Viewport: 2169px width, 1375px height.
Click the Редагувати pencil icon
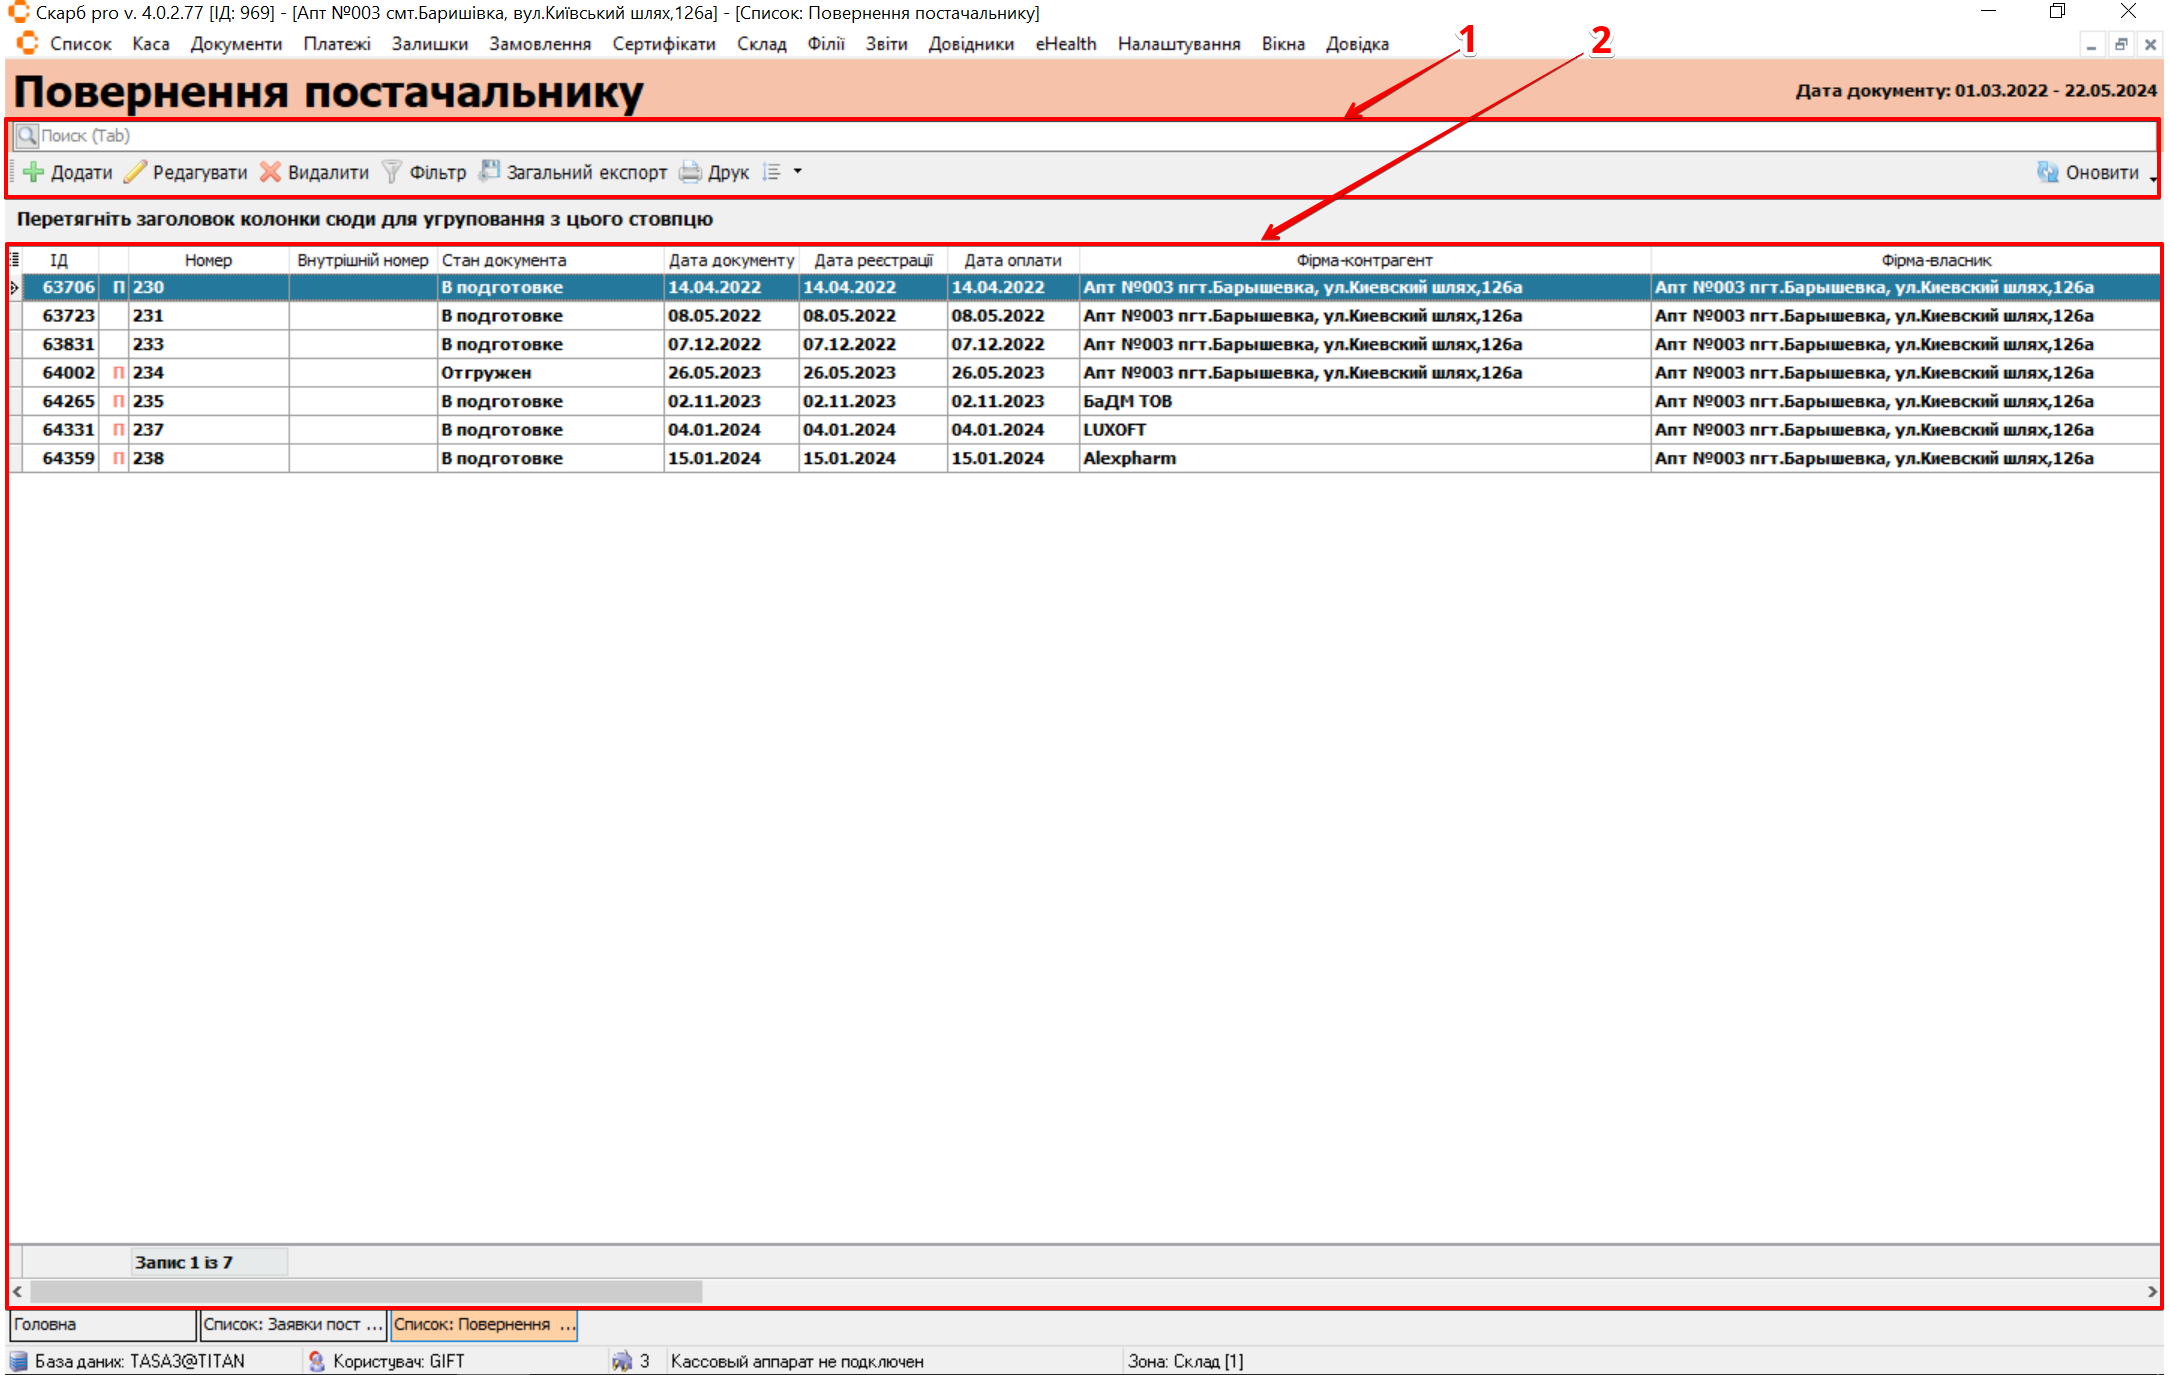click(x=135, y=172)
